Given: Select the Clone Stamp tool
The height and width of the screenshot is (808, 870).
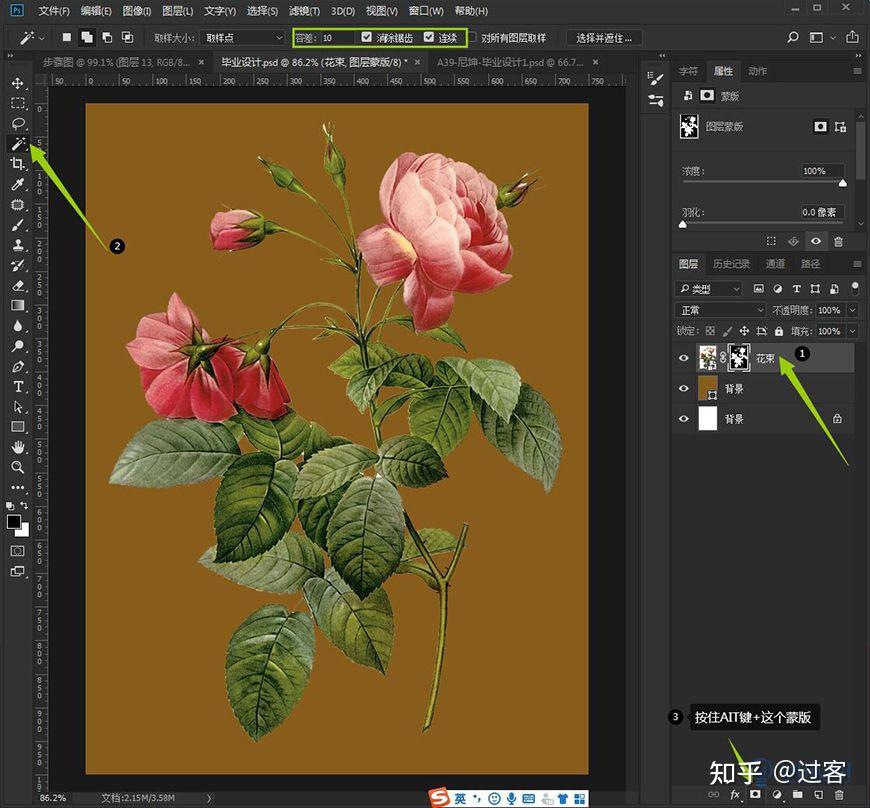Looking at the screenshot, I should coord(17,245).
